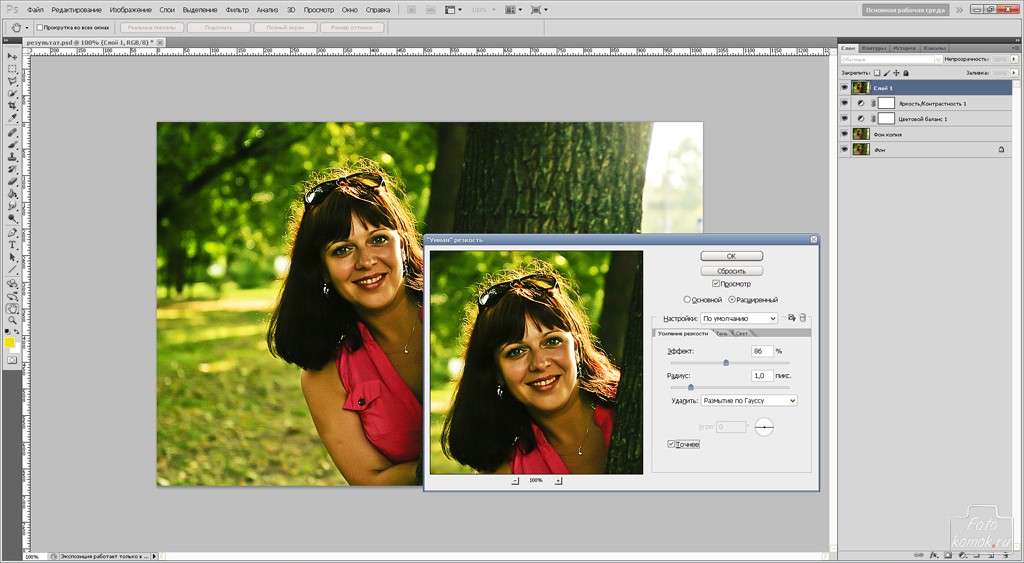
Task: Select the Zoom magnifier tool
Action: coord(12,320)
